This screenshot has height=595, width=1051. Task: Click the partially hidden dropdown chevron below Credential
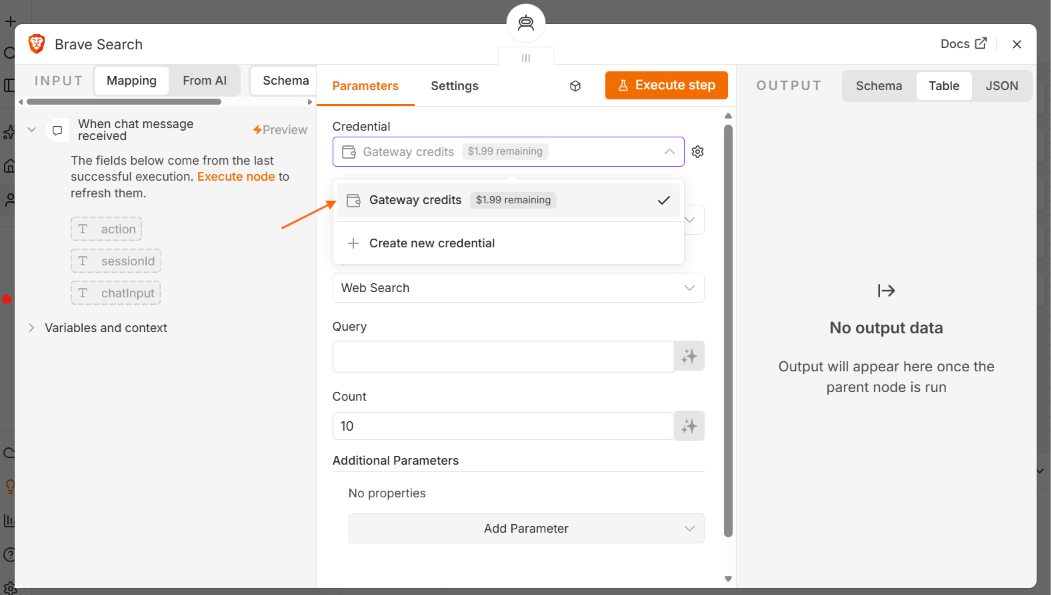coord(690,220)
